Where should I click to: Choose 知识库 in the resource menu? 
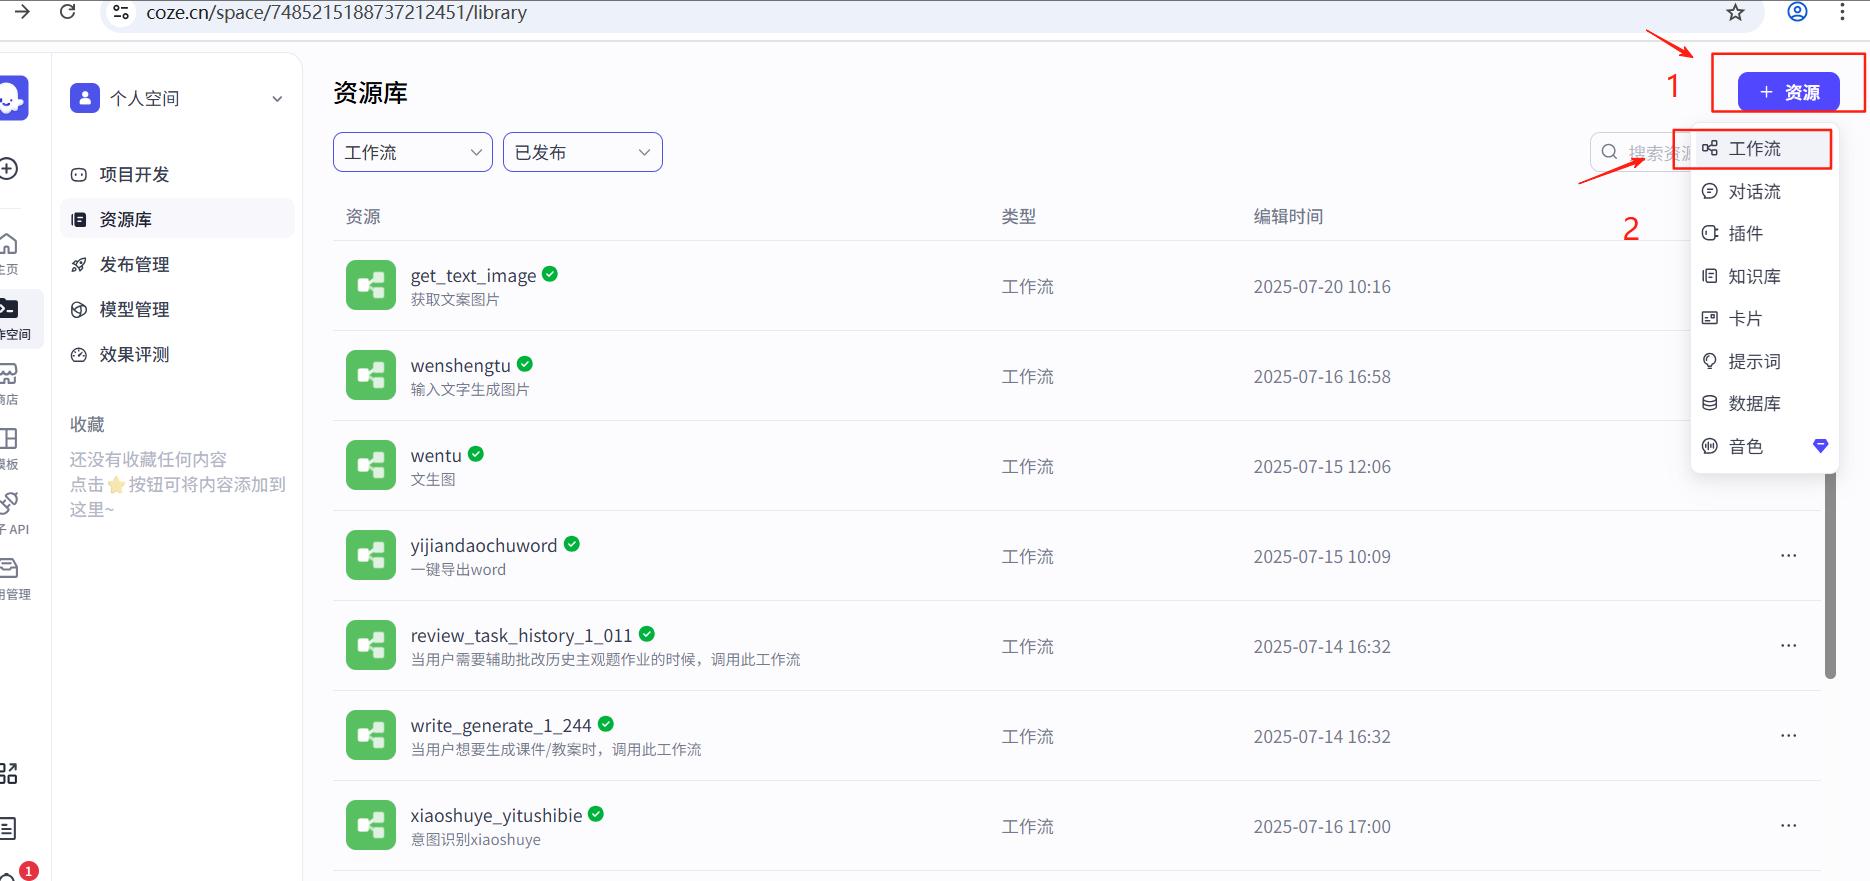coord(1754,277)
